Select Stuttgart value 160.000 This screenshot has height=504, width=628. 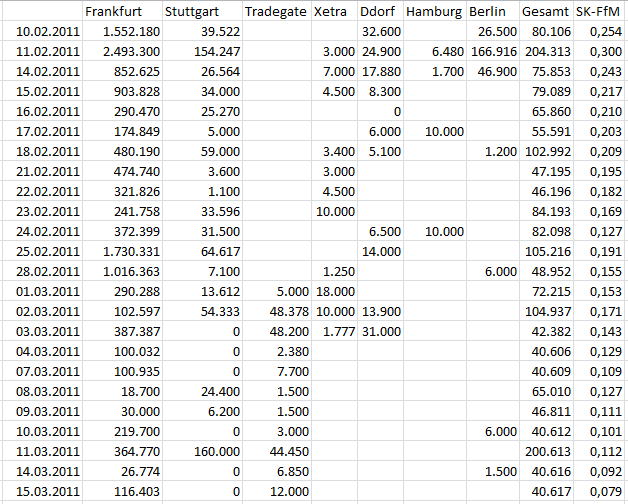(202, 452)
